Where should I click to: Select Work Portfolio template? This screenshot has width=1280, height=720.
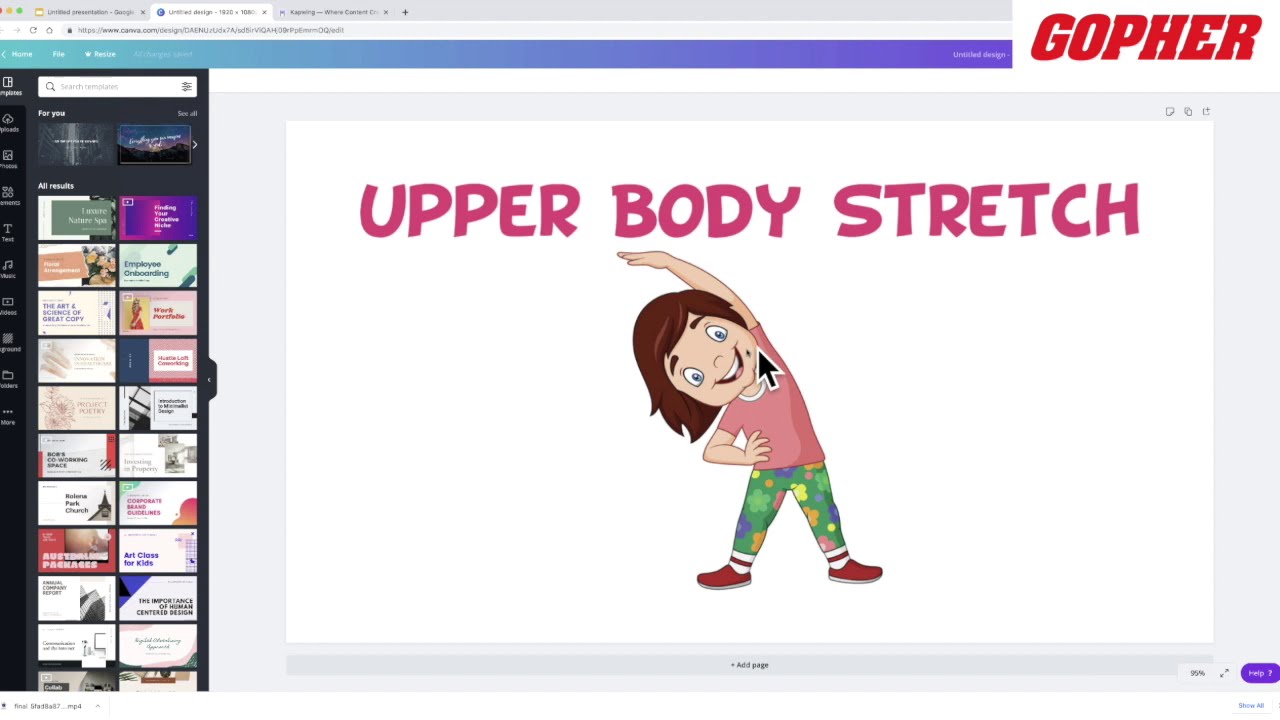158,313
